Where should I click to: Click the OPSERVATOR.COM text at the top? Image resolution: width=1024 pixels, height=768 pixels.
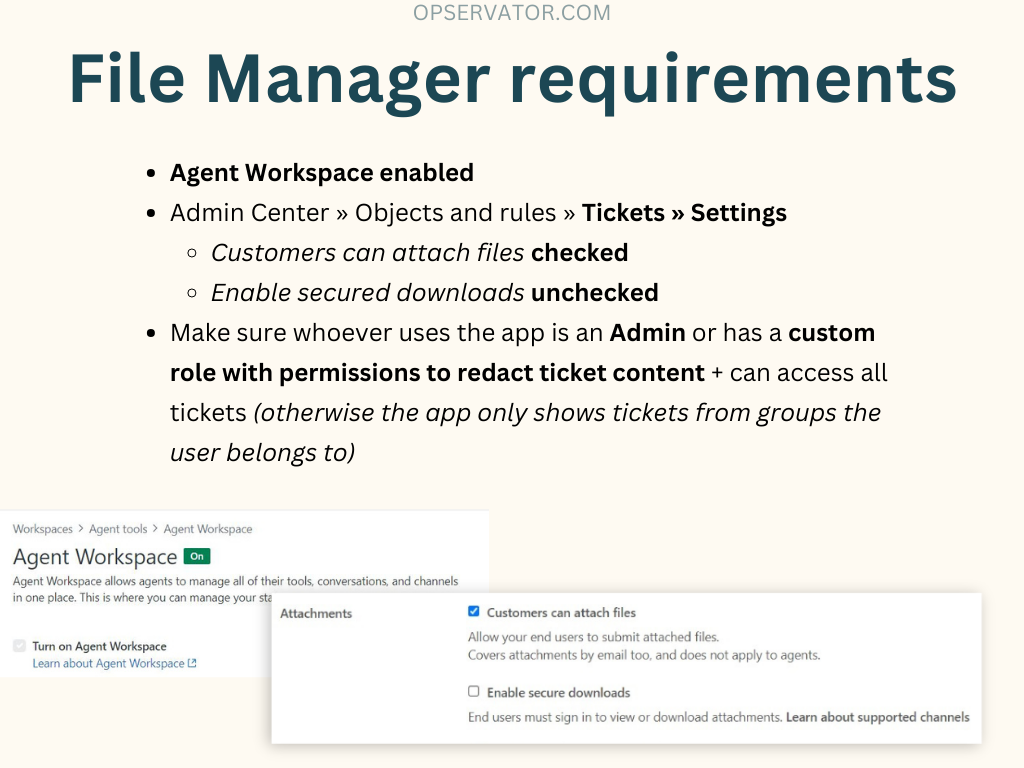[512, 13]
